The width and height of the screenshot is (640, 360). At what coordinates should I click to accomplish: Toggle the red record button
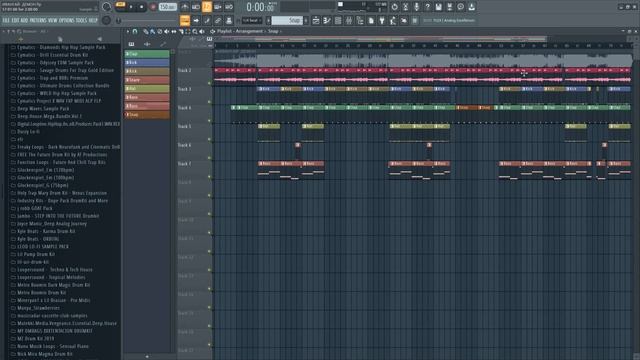[153, 7]
